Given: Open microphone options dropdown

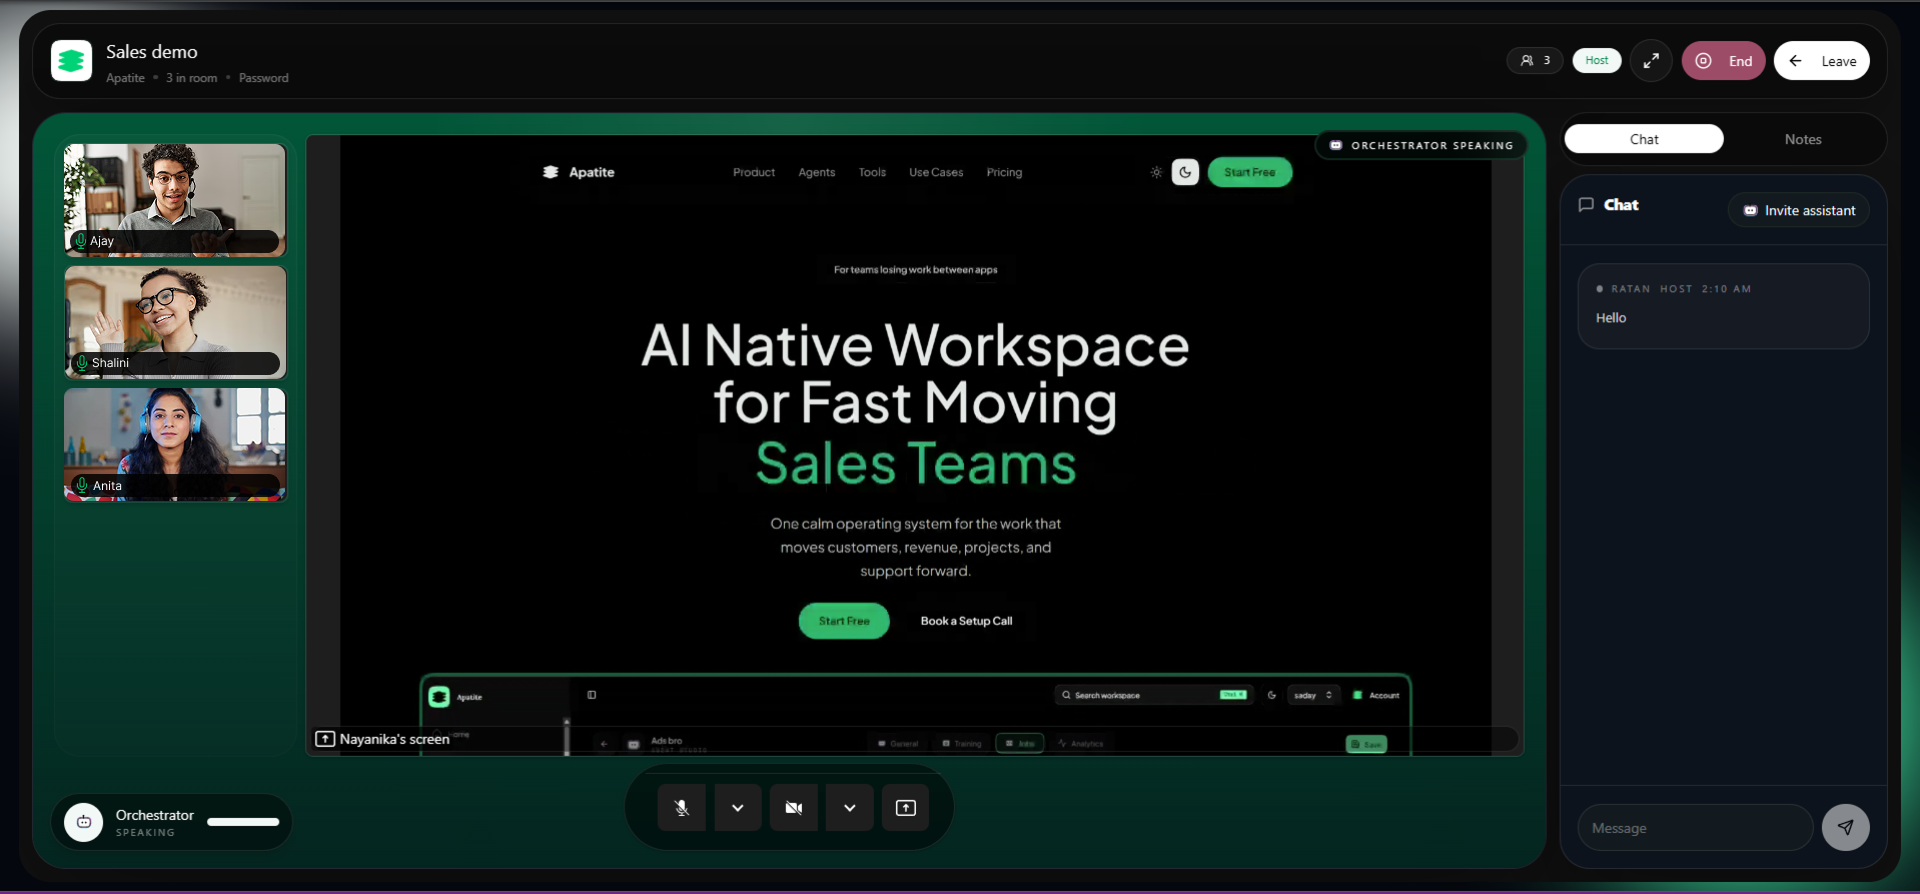Looking at the screenshot, I should (738, 808).
